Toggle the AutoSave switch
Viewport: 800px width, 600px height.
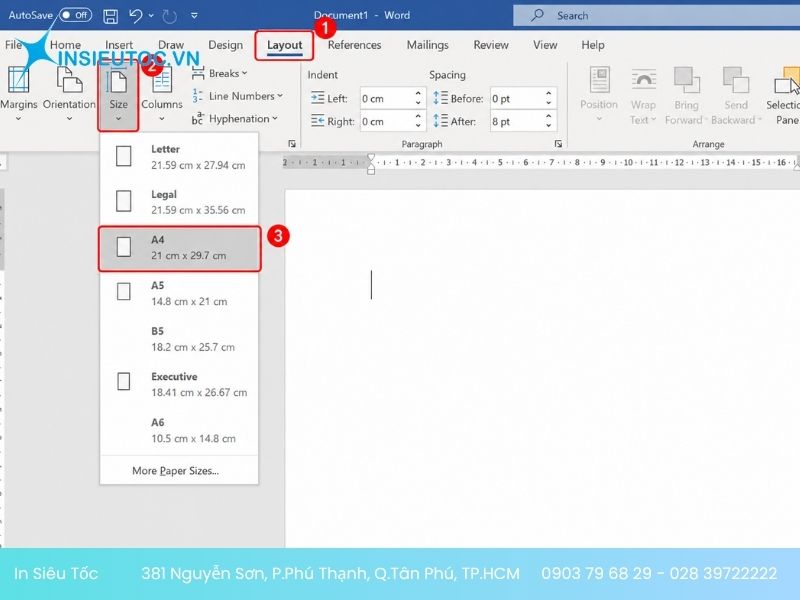75,15
